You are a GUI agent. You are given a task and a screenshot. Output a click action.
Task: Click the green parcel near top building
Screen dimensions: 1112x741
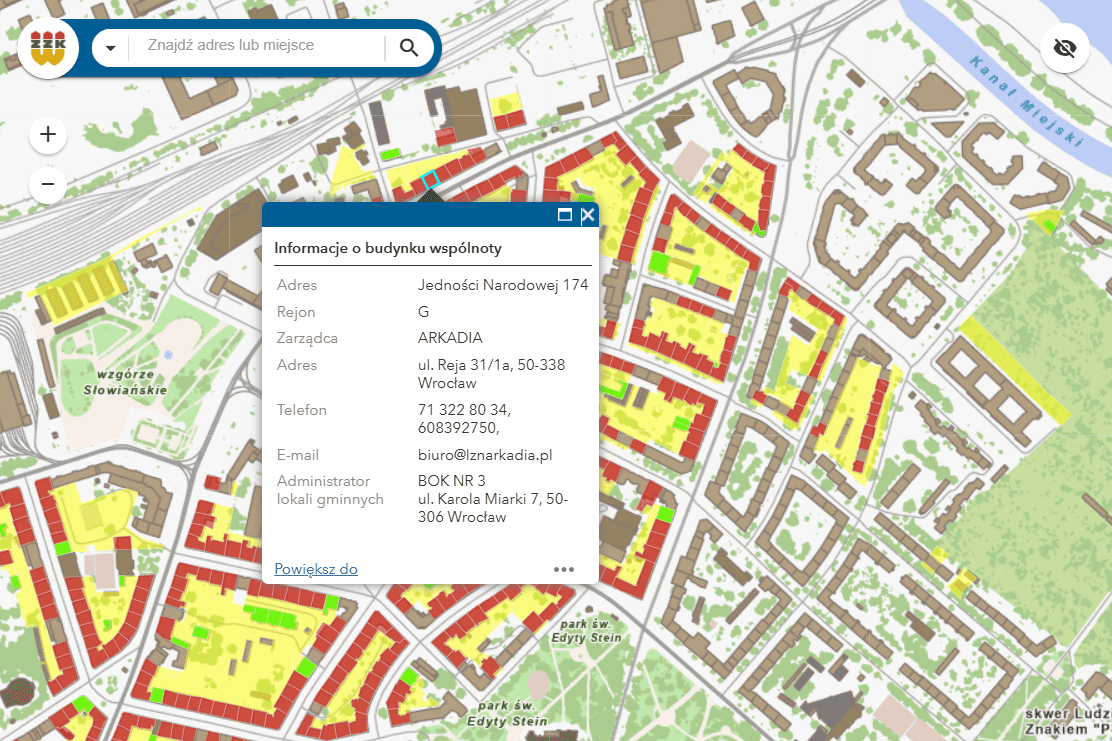point(390,153)
